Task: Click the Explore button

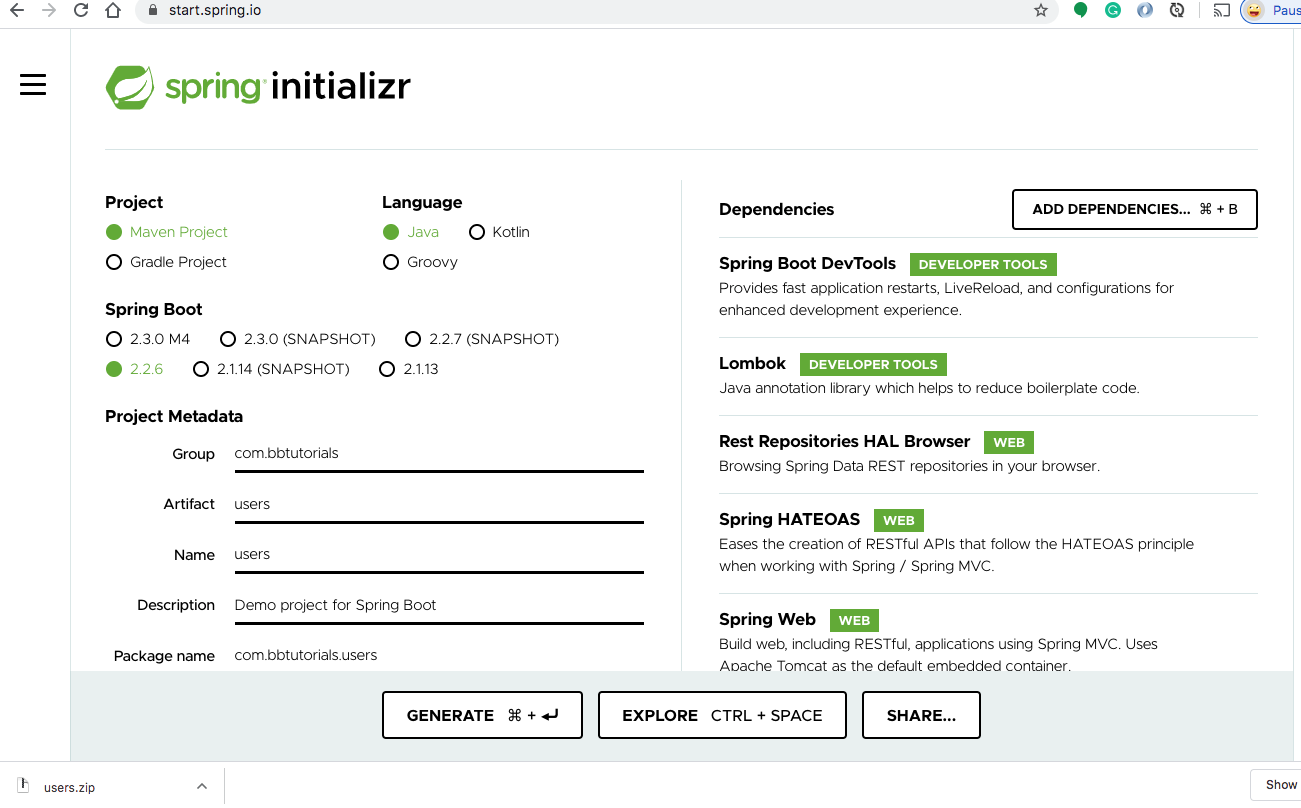Action: click(722, 715)
